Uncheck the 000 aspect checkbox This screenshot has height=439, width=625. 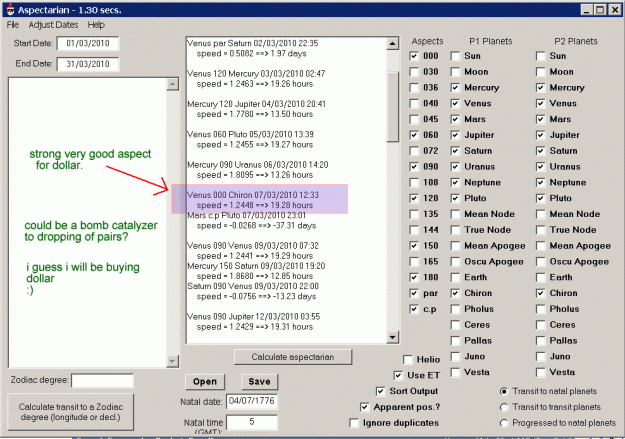click(x=414, y=56)
